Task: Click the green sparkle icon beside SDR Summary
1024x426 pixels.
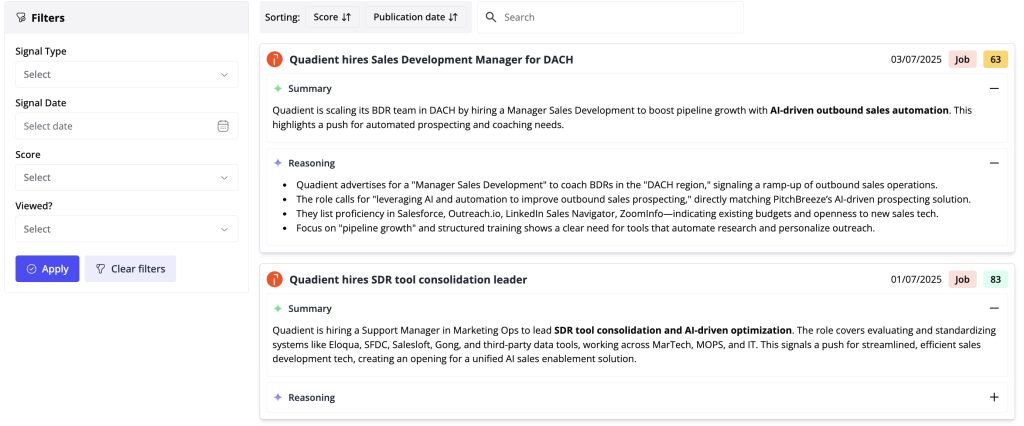Action: point(278,308)
